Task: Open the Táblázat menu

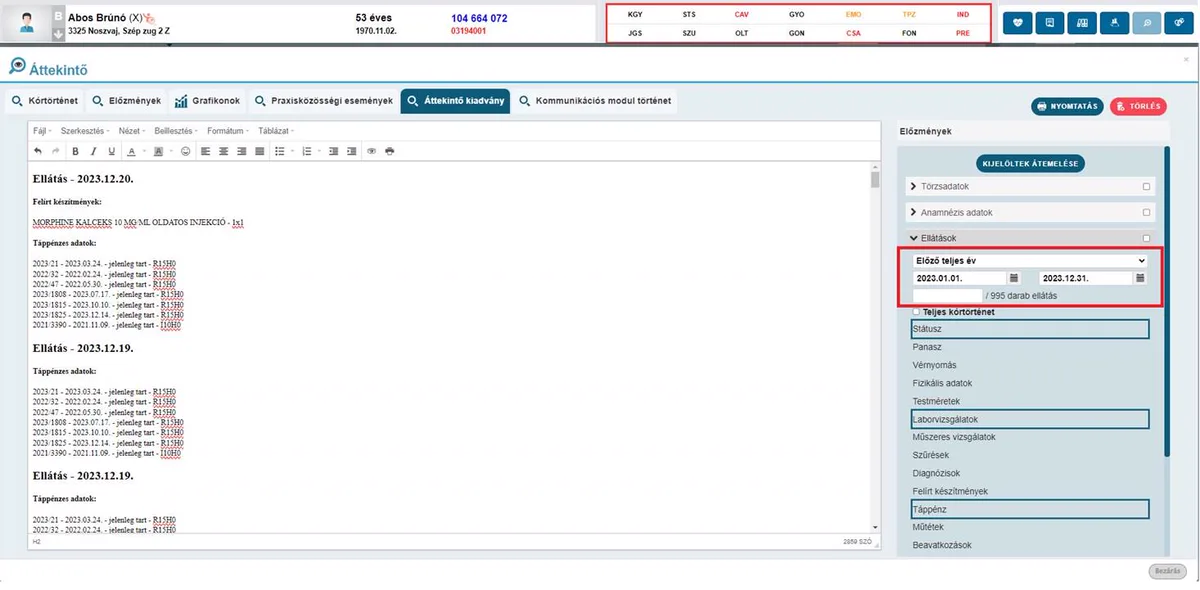Action: [x=276, y=131]
